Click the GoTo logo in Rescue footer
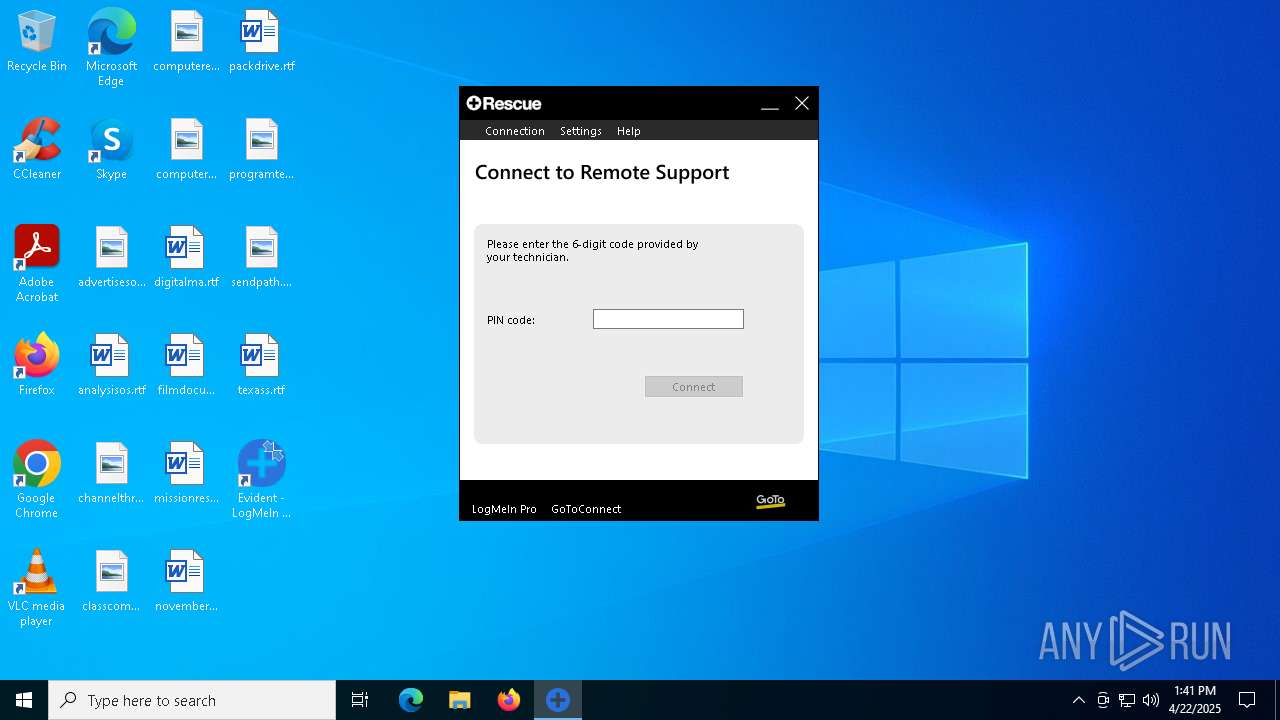1280x720 pixels. click(x=770, y=501)
